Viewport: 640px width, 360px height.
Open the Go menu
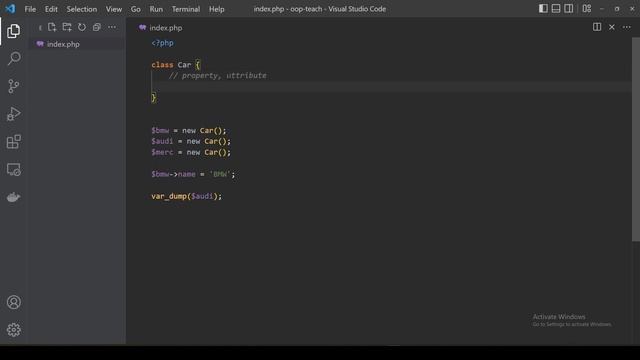136,9
